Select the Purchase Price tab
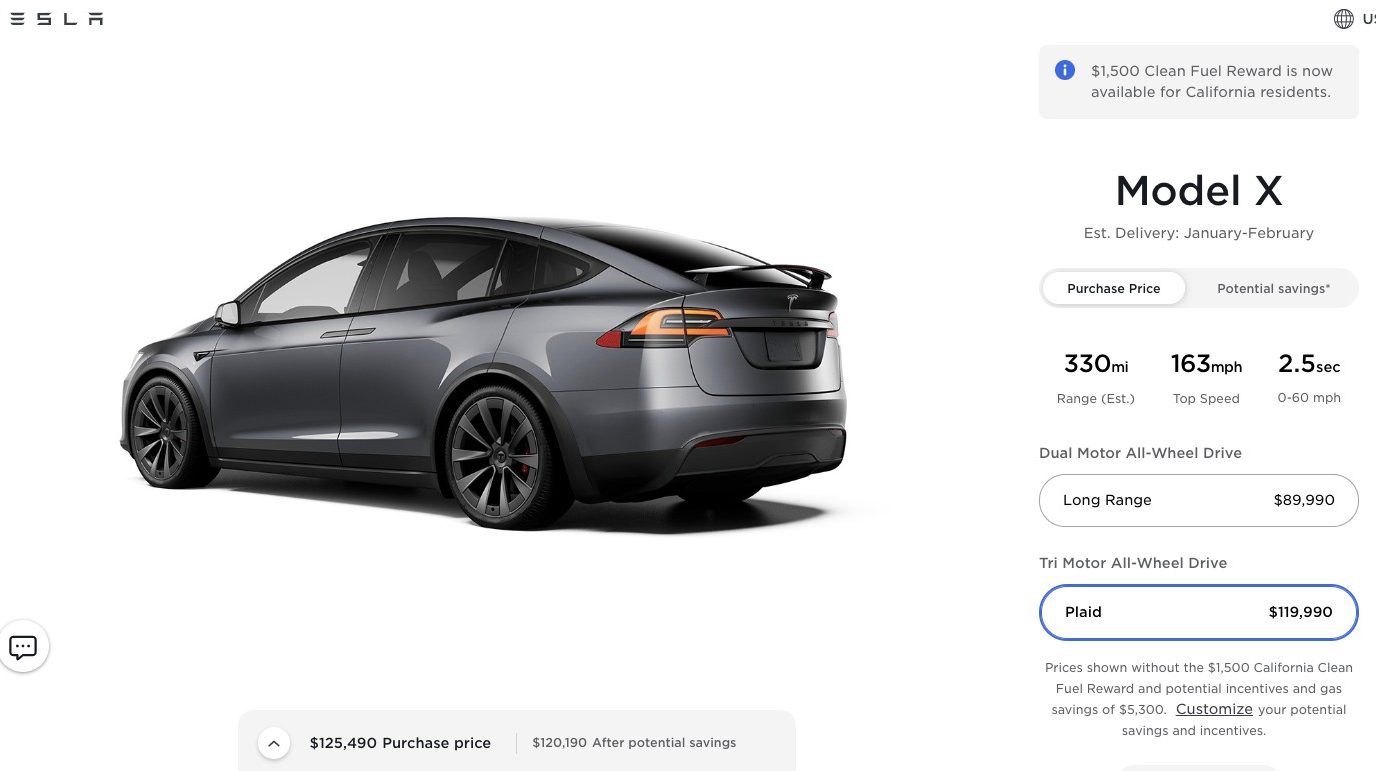Viewport: 1376px width, 771px height. (x=1113, y=288)
